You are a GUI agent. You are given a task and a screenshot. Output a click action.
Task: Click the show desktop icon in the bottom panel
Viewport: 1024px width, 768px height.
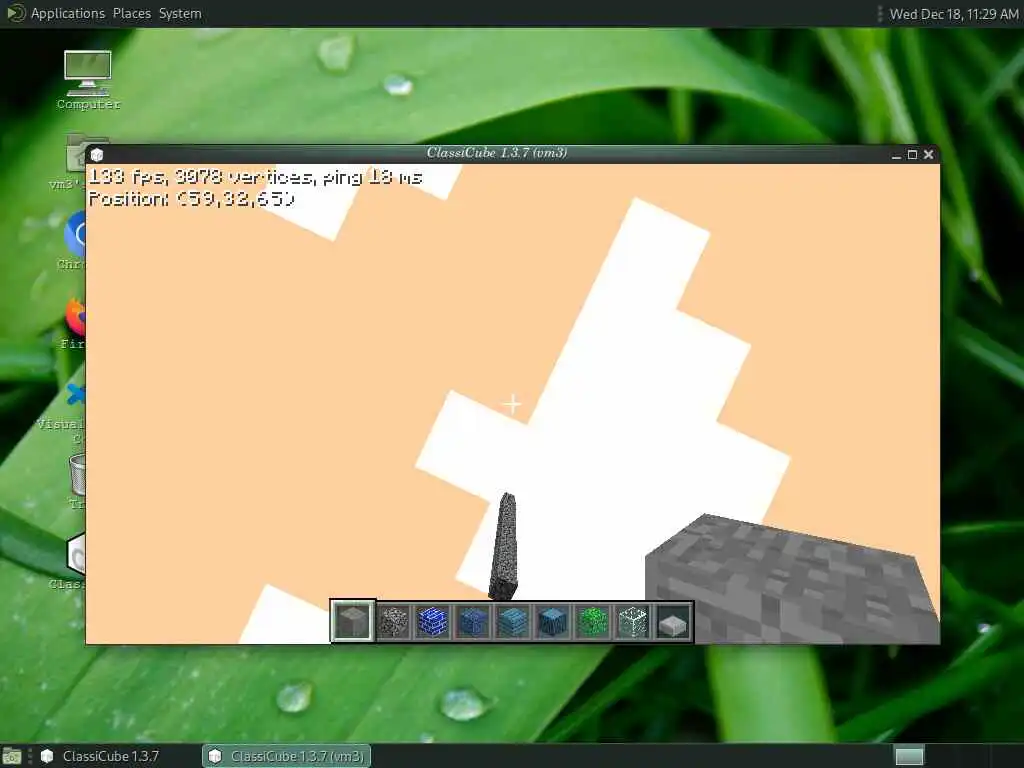(x=12, y=756)
